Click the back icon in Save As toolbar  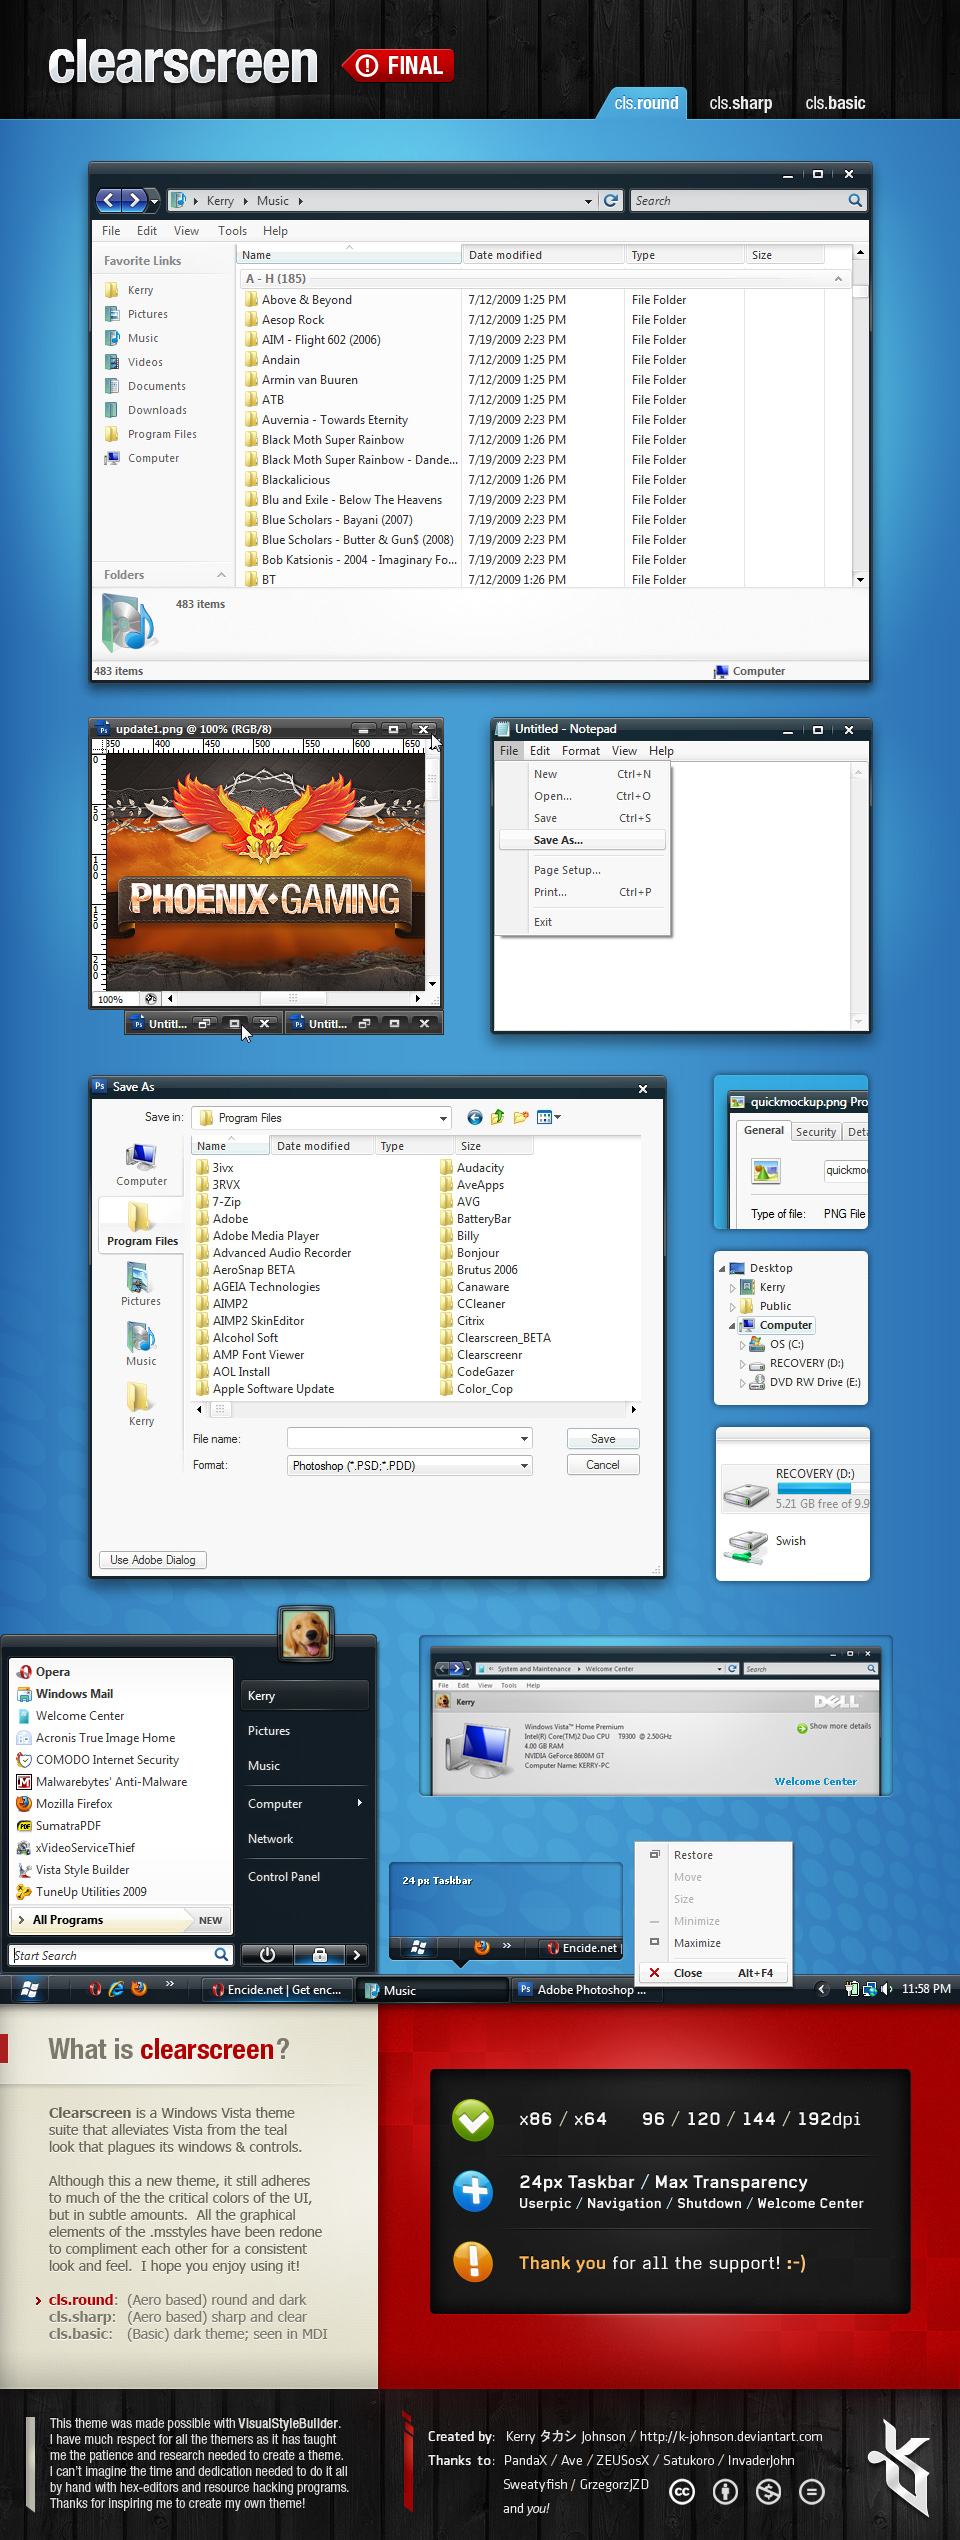point(475,1117)
